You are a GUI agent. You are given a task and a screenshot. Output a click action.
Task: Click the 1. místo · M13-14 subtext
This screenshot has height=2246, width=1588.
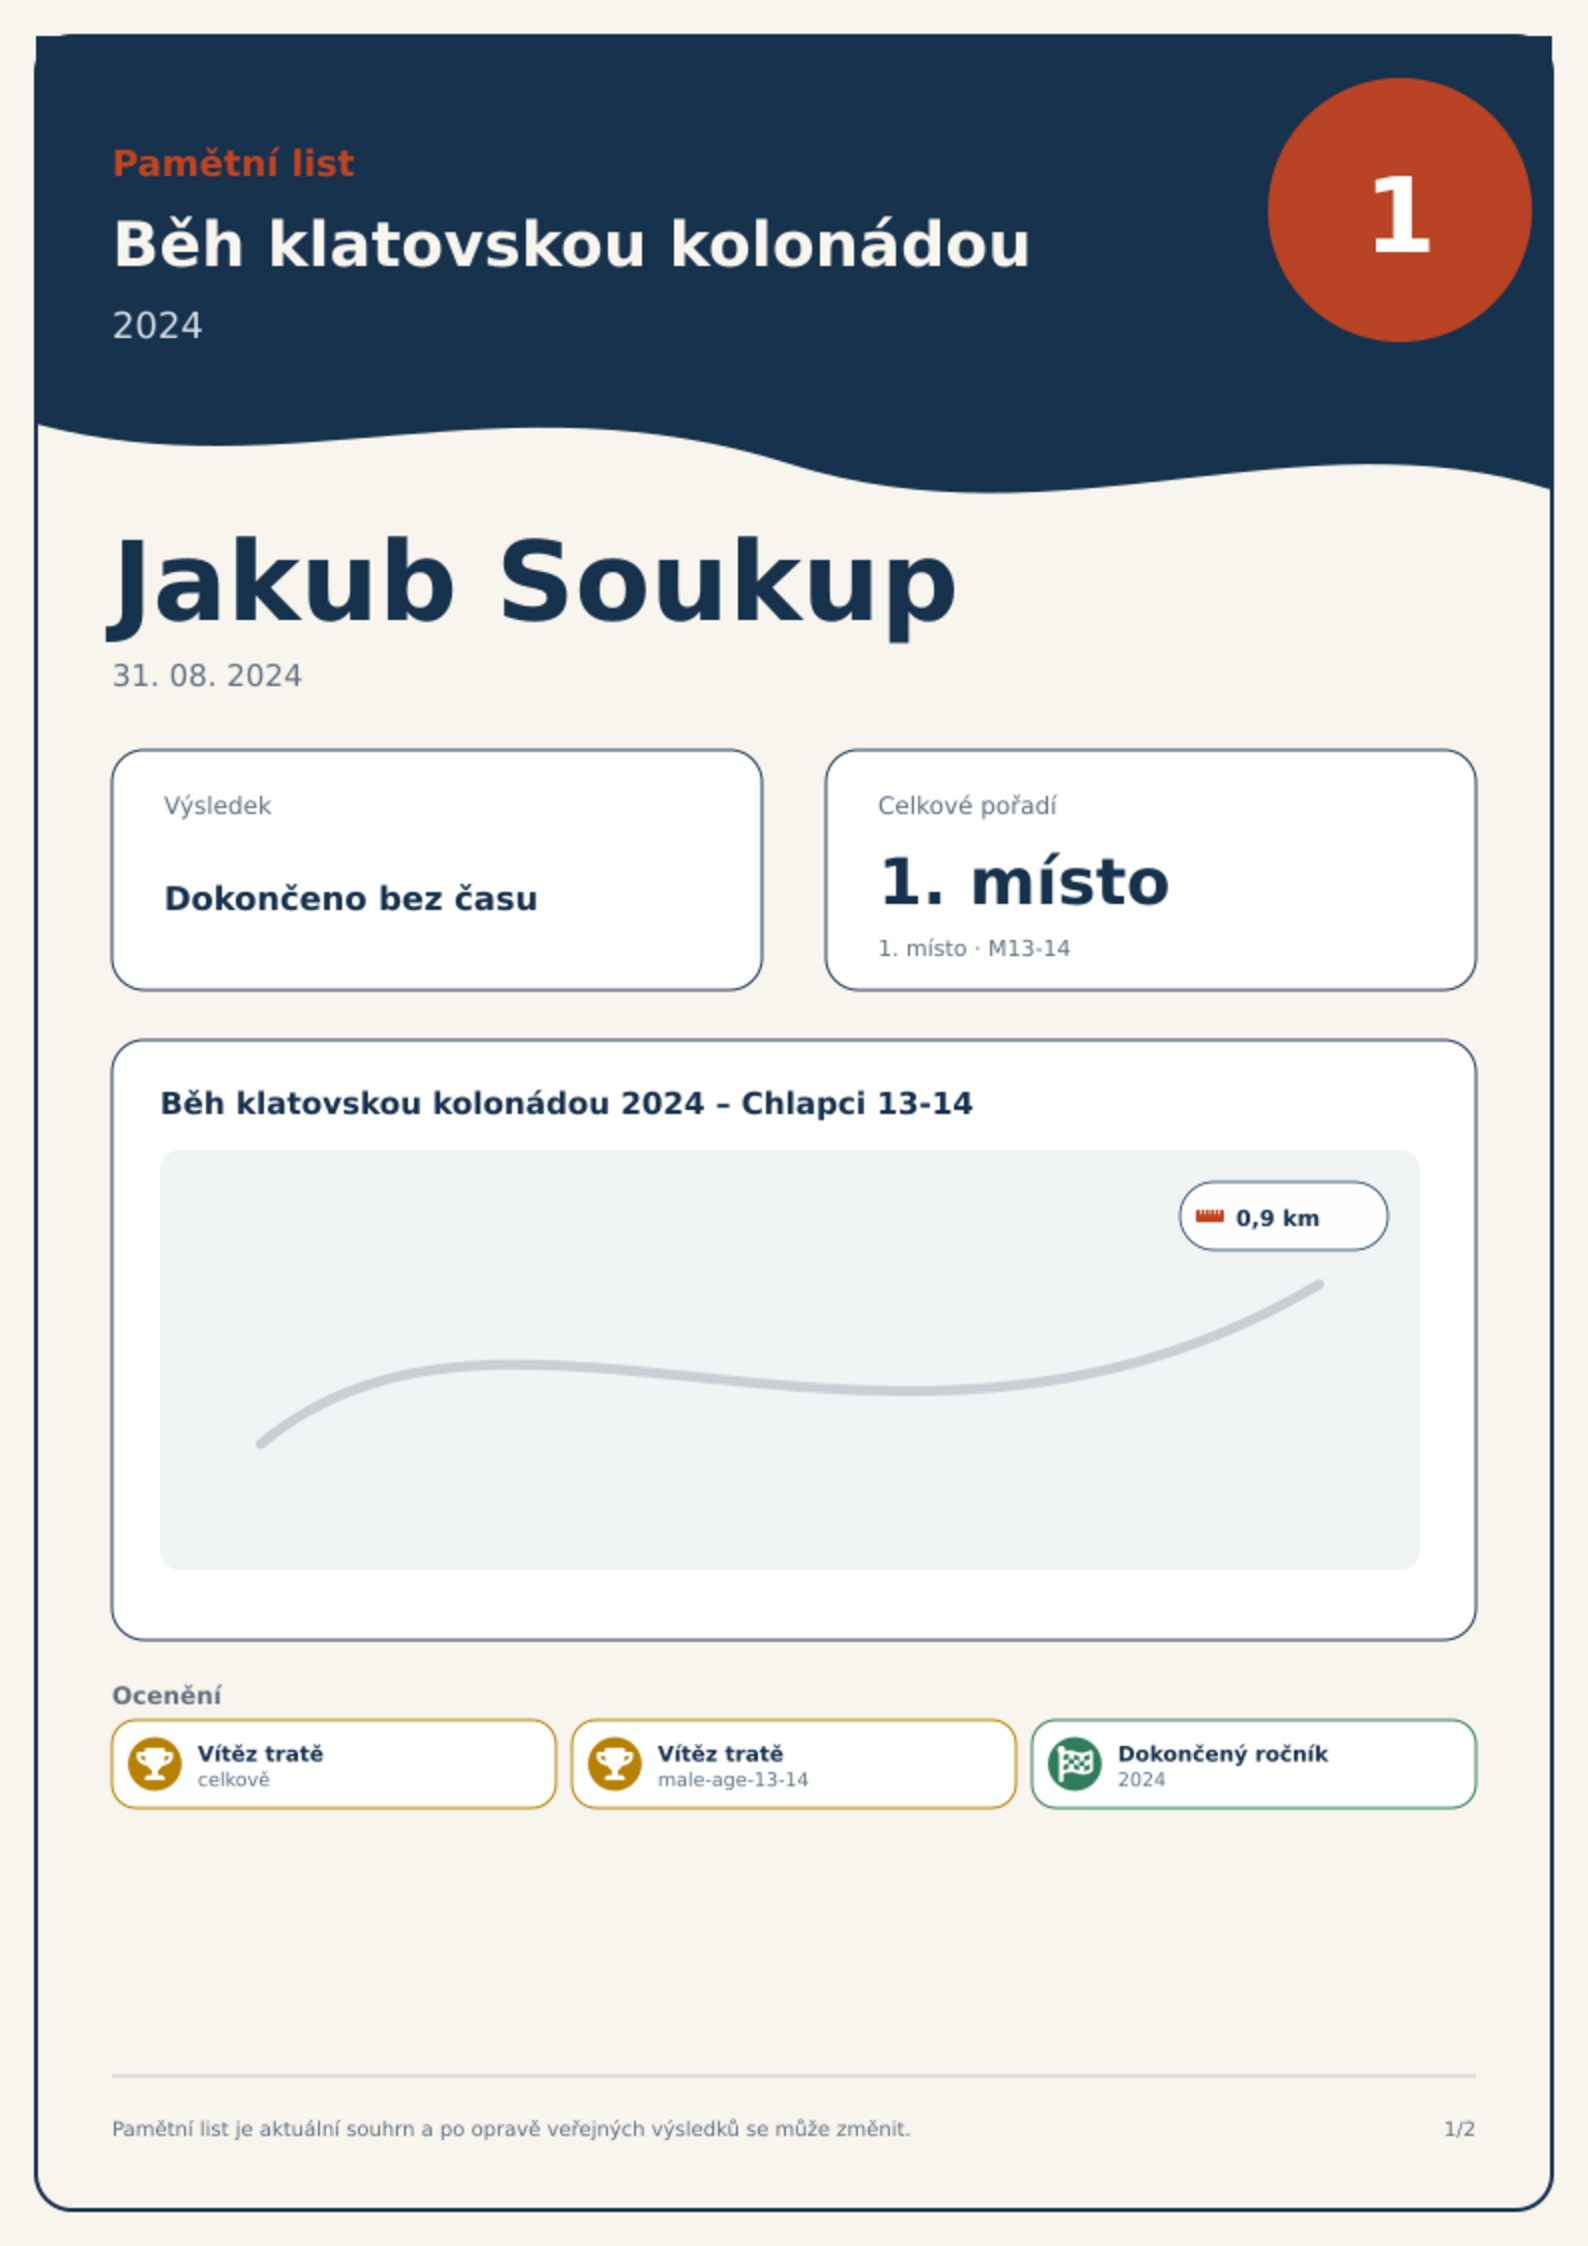tap(974, 948)
